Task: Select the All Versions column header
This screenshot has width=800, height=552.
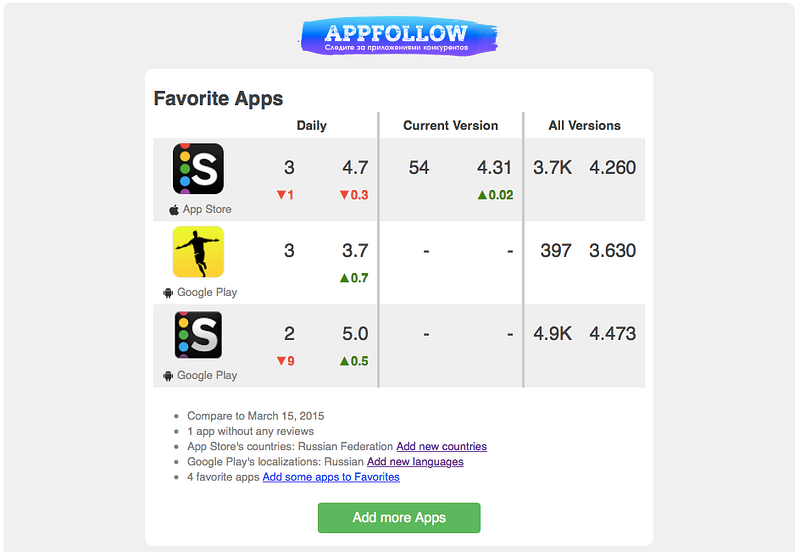Action: (584, 126)
